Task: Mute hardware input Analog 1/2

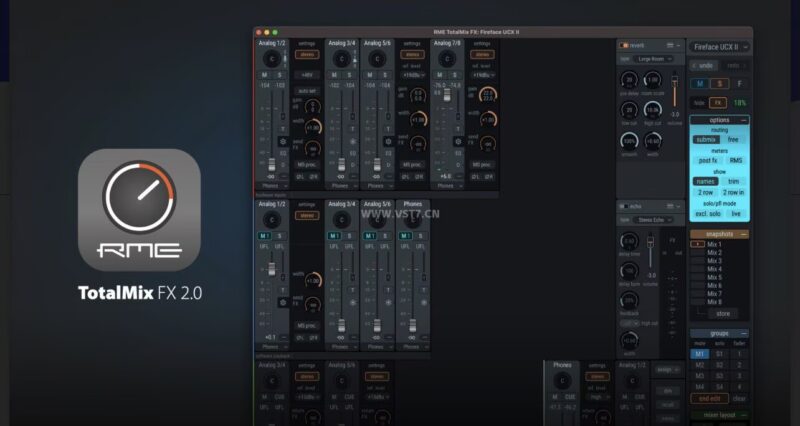Action: pyautogui.click(x=264, y=75)
